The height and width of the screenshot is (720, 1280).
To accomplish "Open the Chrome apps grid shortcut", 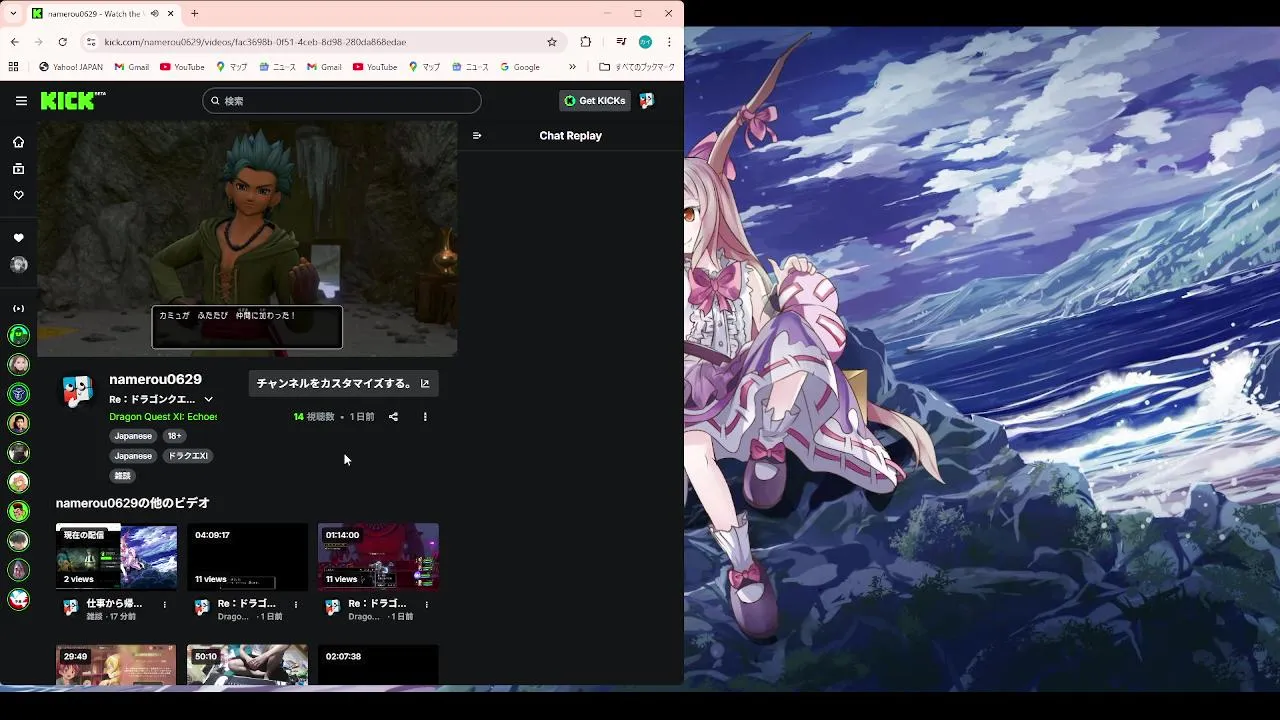I will coord(13,67).
